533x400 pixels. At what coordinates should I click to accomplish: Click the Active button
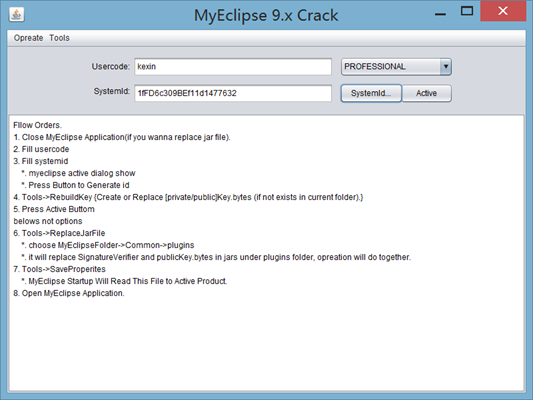tap(427, 93)
